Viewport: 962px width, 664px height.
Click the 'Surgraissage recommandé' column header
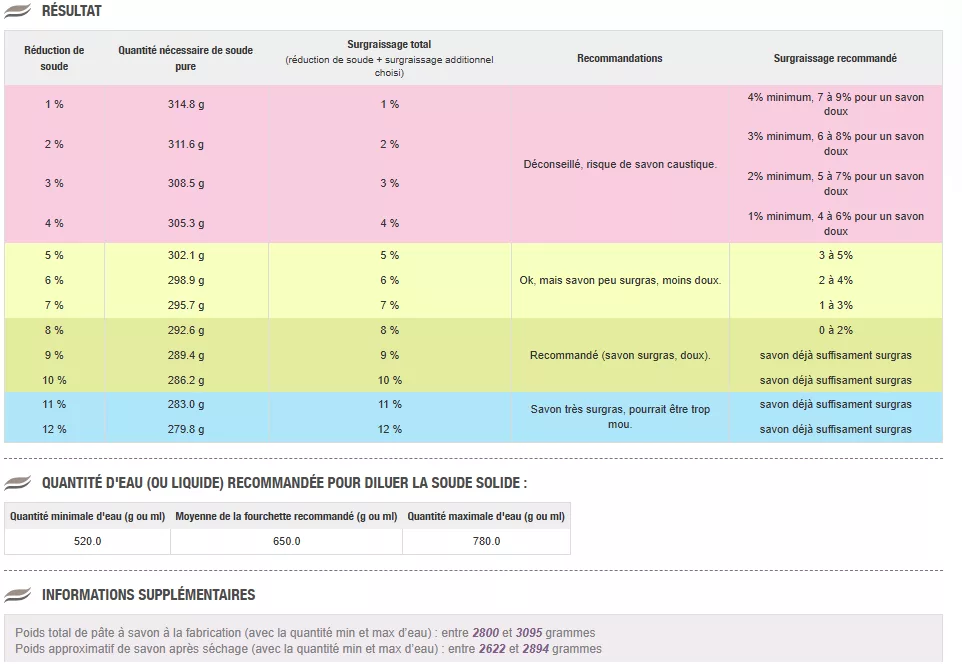point(835,58)
